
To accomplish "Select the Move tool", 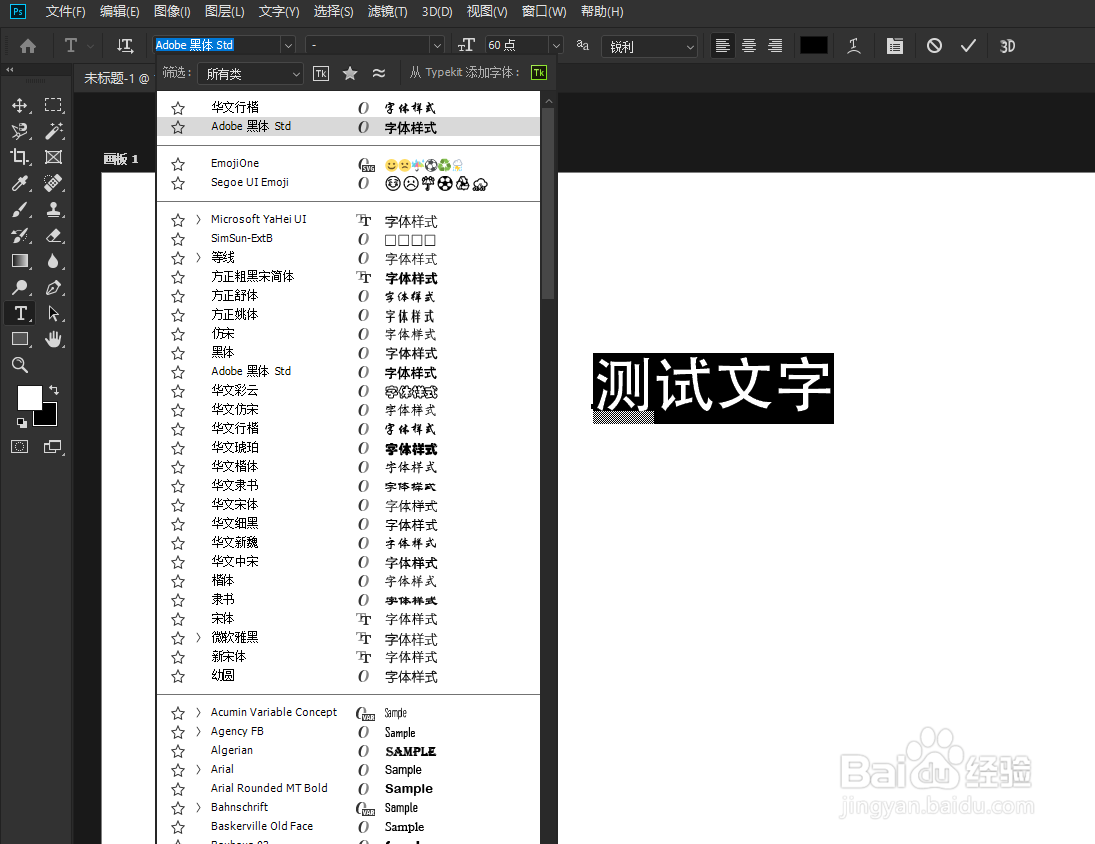I will click(20, 104).
